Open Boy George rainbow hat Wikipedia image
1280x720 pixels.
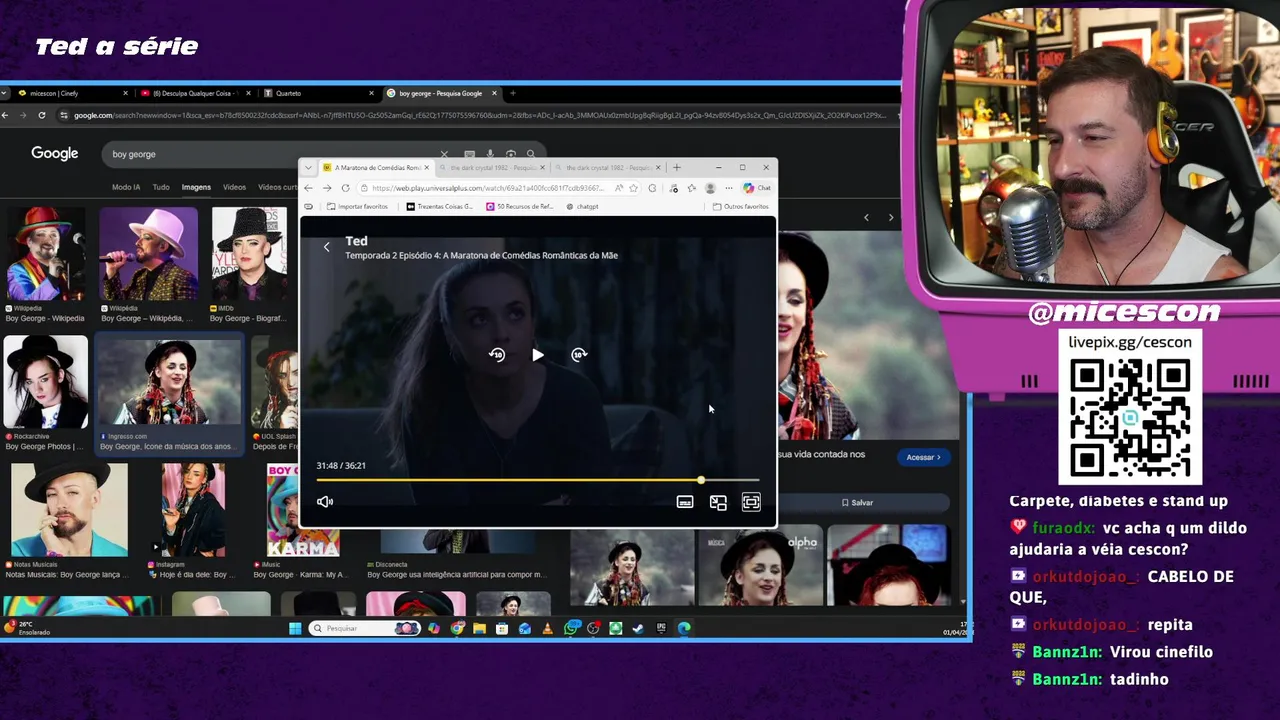tap(45, 254)
